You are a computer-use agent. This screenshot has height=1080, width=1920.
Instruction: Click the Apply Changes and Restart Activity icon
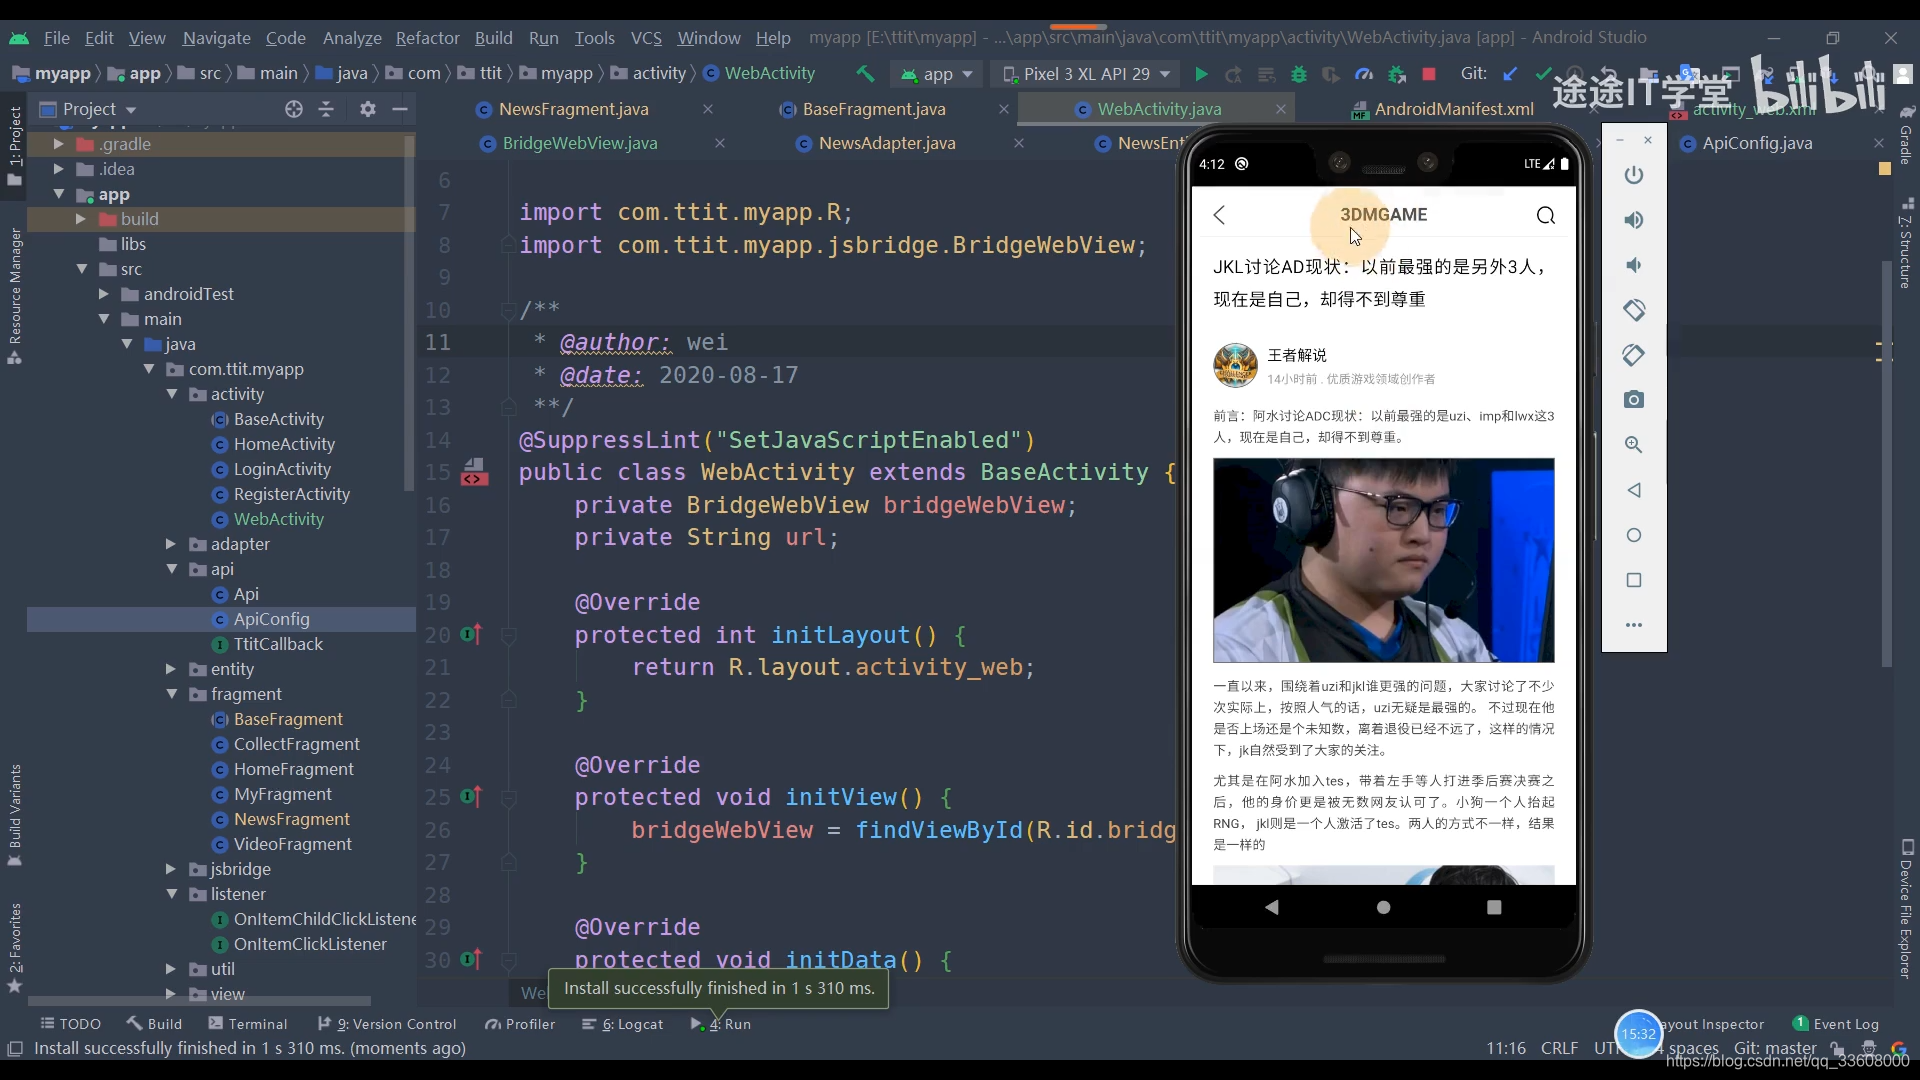coord(1234,74)
